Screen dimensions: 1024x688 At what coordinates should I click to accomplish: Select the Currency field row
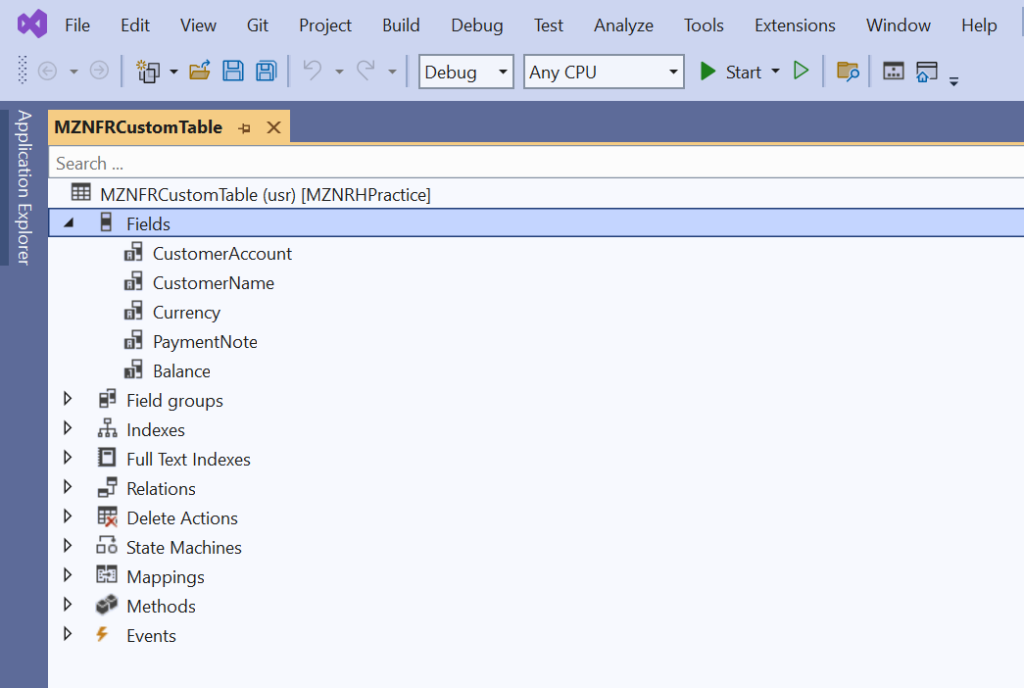(536, 312)
